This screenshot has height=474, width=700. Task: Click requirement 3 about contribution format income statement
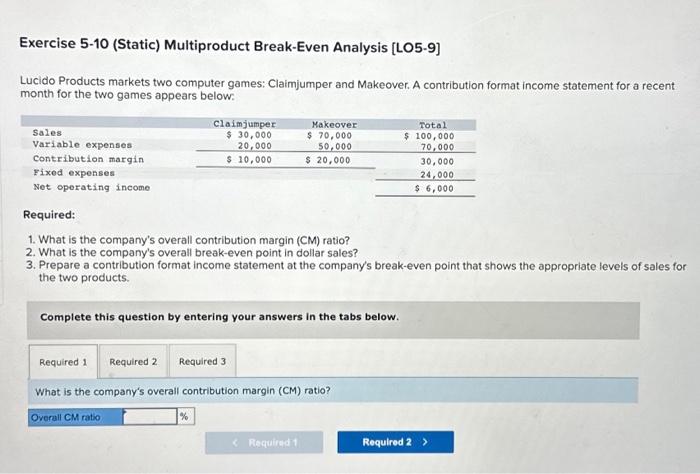[356, 271]
